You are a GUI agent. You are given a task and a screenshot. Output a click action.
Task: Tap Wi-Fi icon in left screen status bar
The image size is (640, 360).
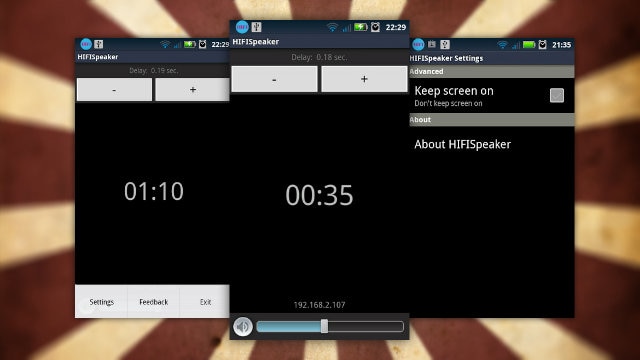(x=165, y=44)
